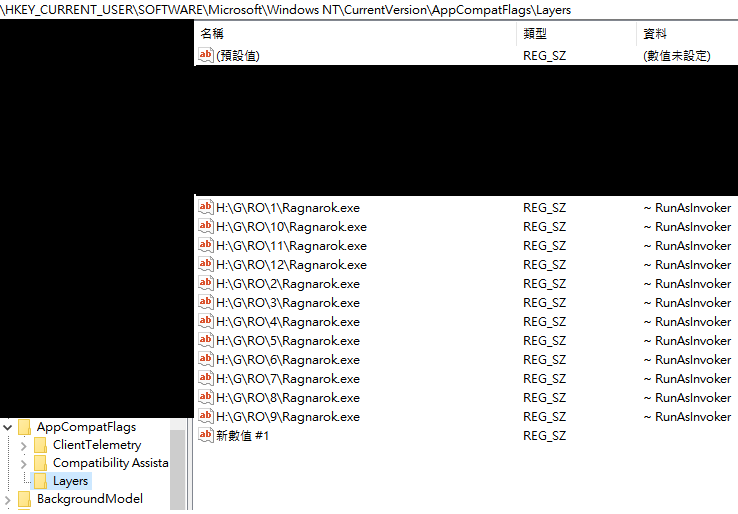
Task: Select H:\G\RO\5\Ragnarok.exe value name
Action: click(x=288, y=341)
